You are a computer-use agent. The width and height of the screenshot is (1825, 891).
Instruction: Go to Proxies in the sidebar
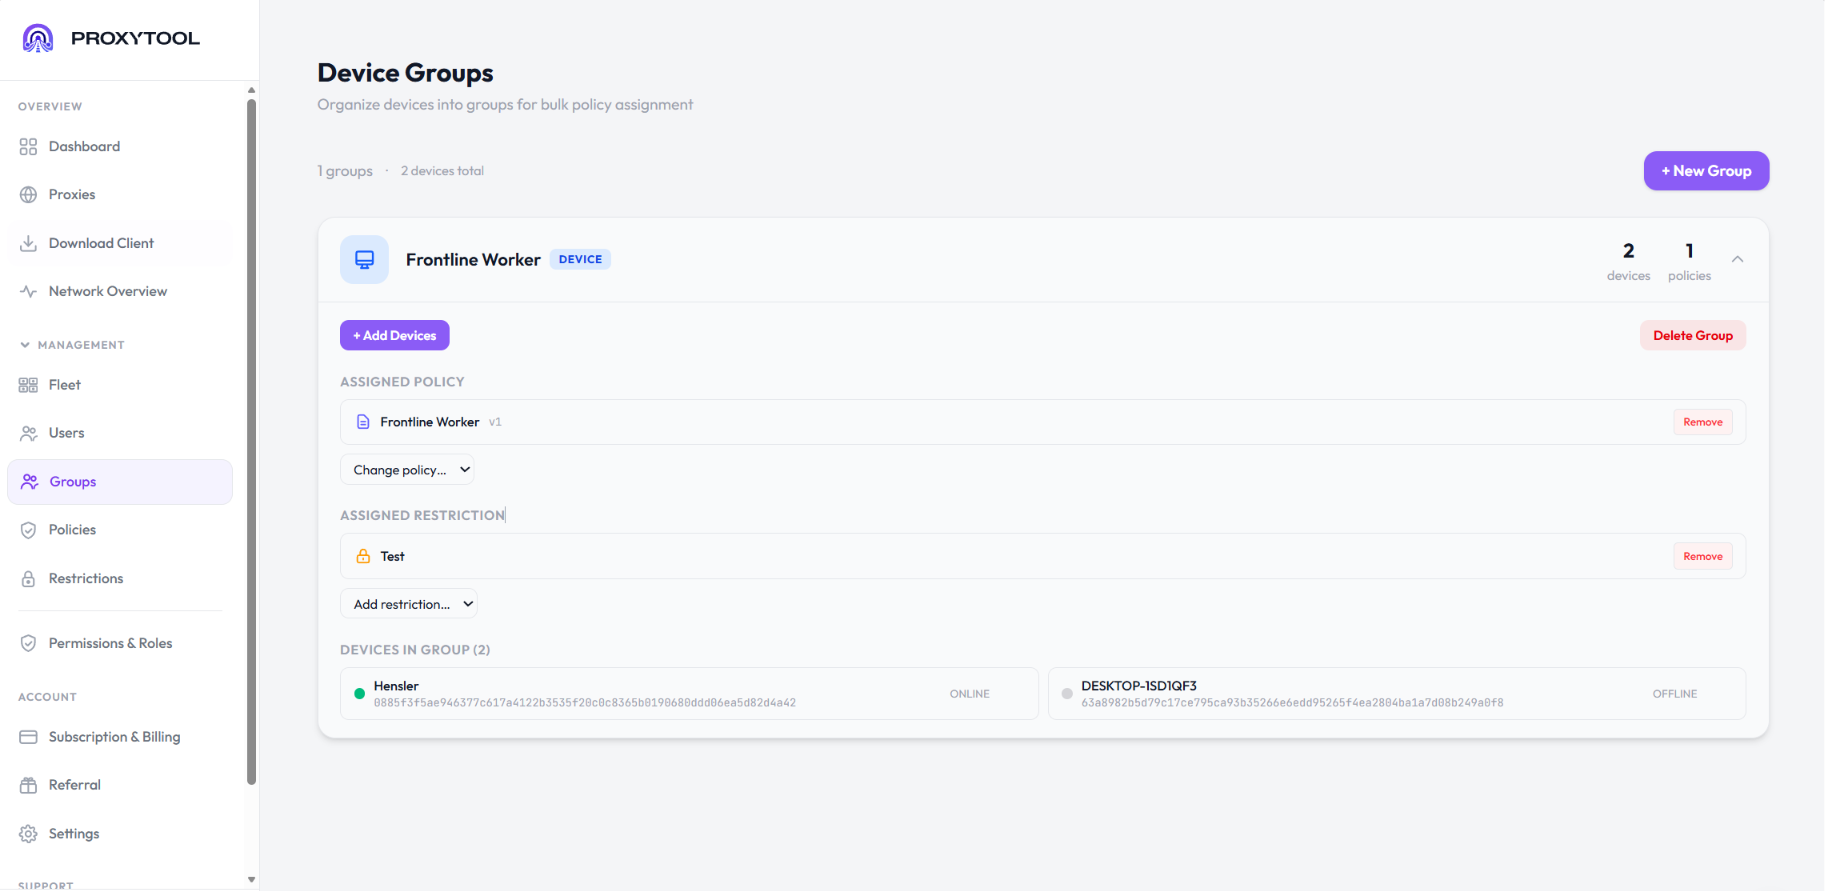120,194
